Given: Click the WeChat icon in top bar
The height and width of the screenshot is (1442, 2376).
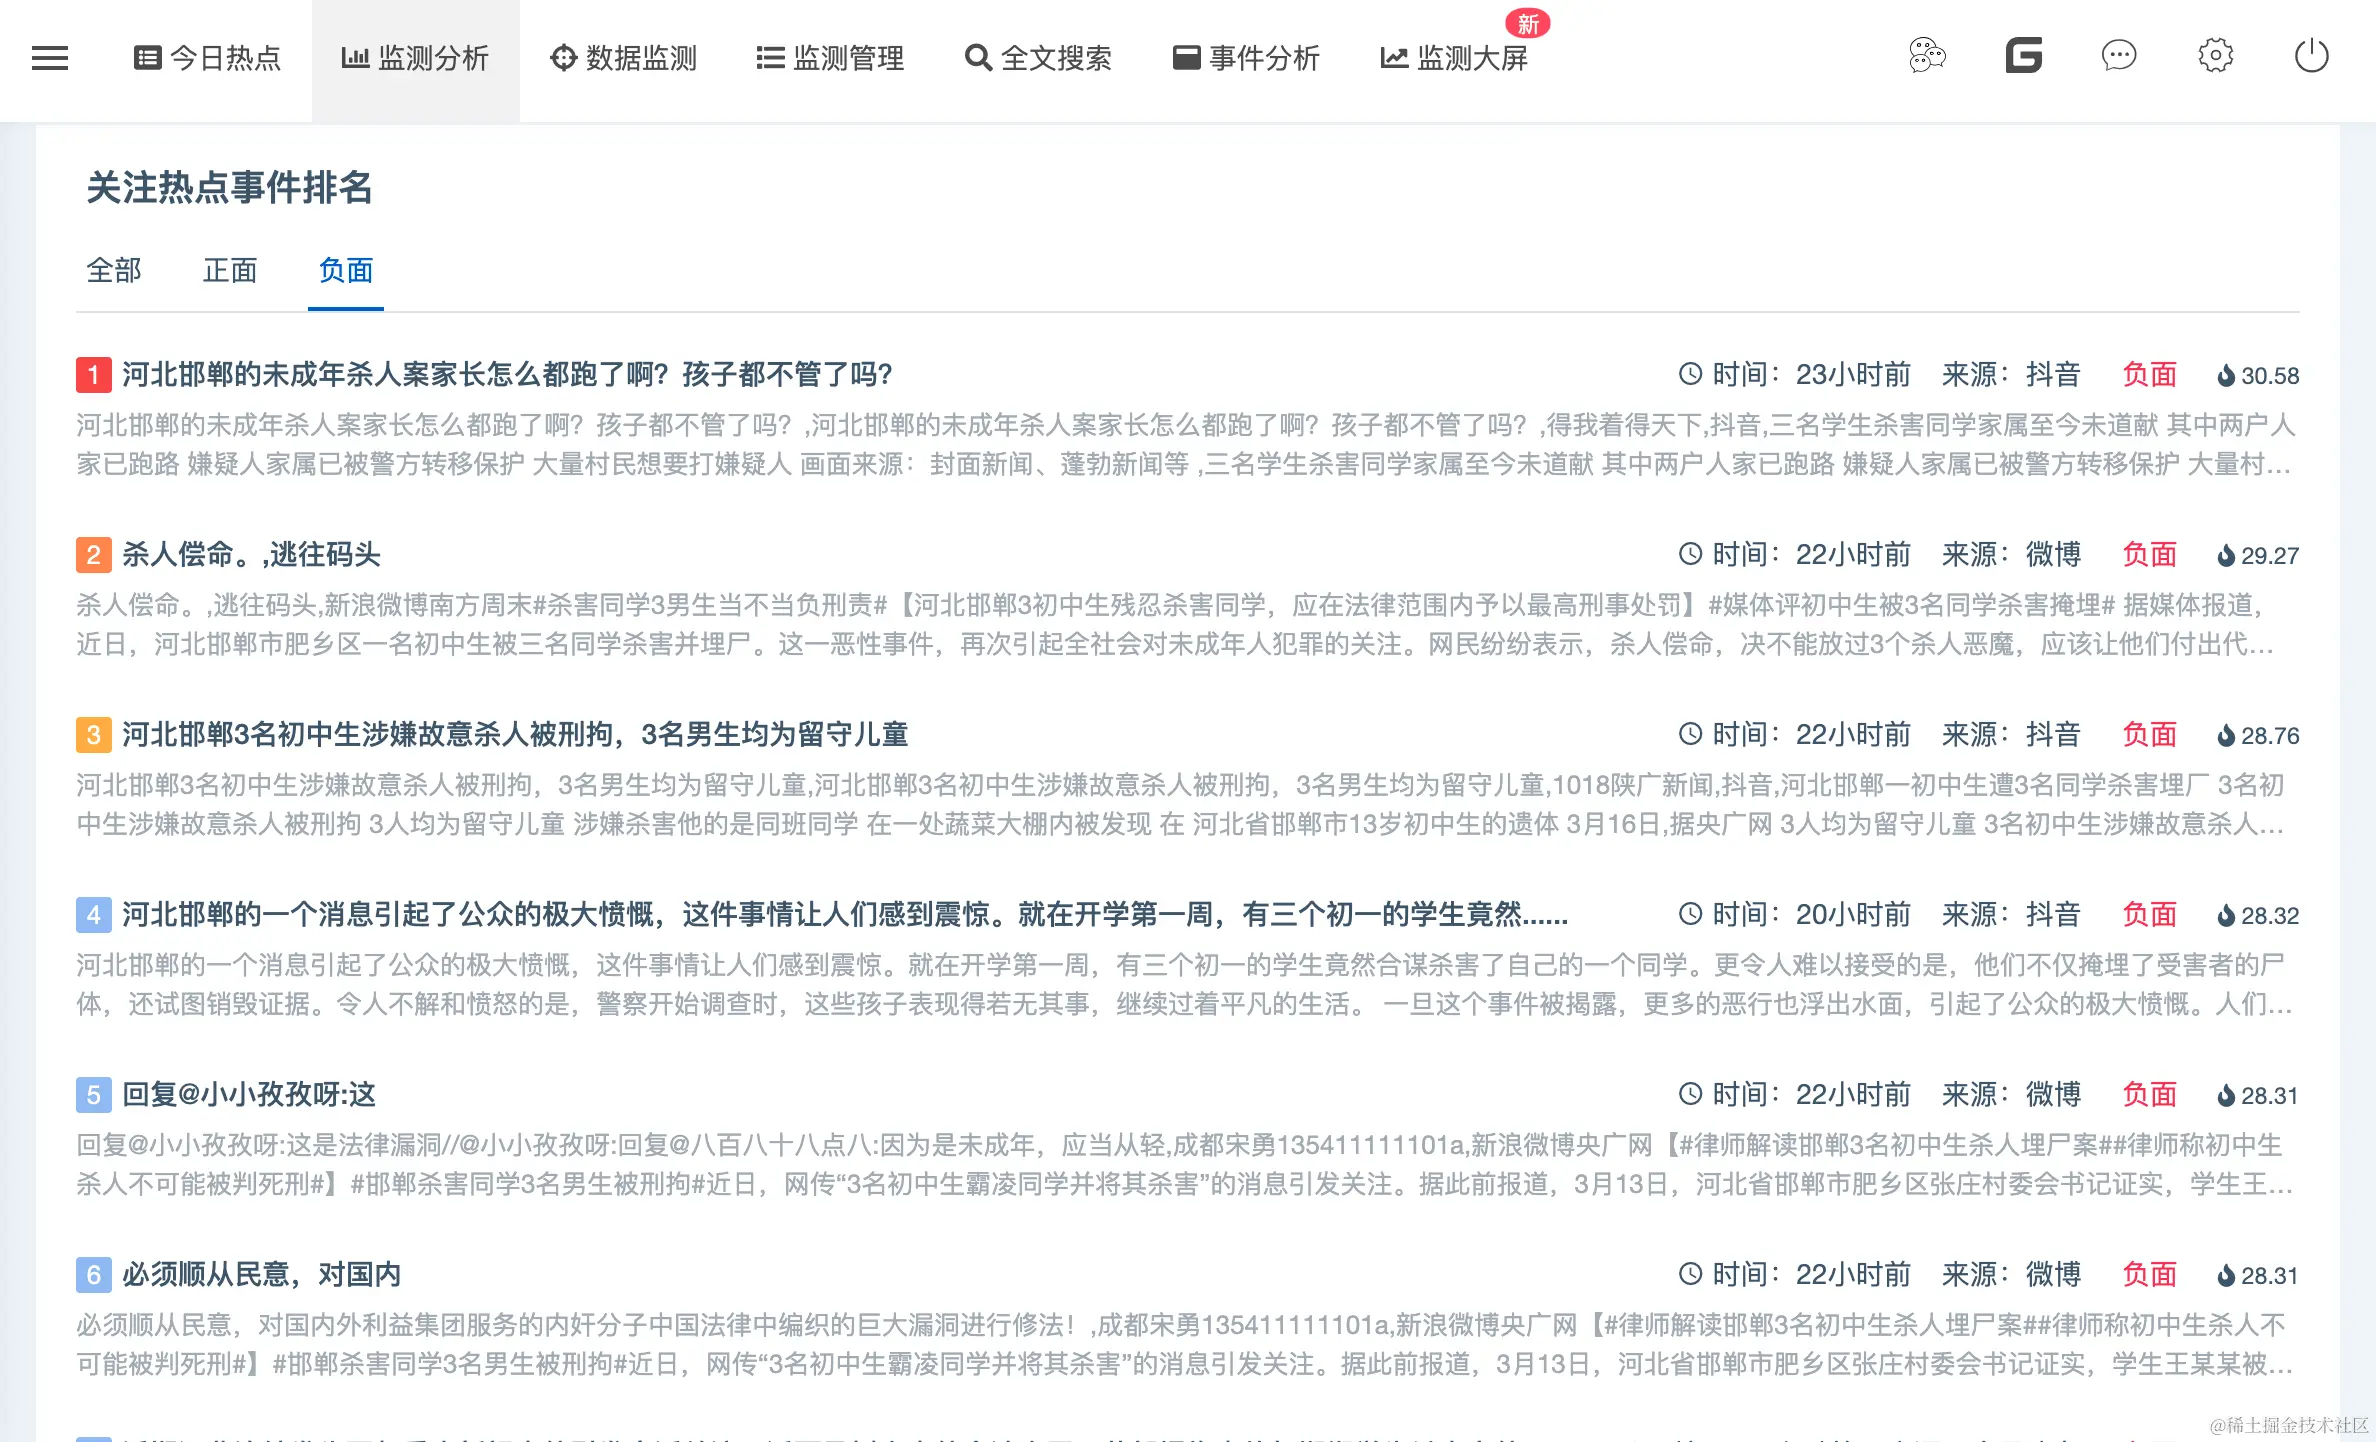Looking at the screenshot, I should (x=1927, y=56).
